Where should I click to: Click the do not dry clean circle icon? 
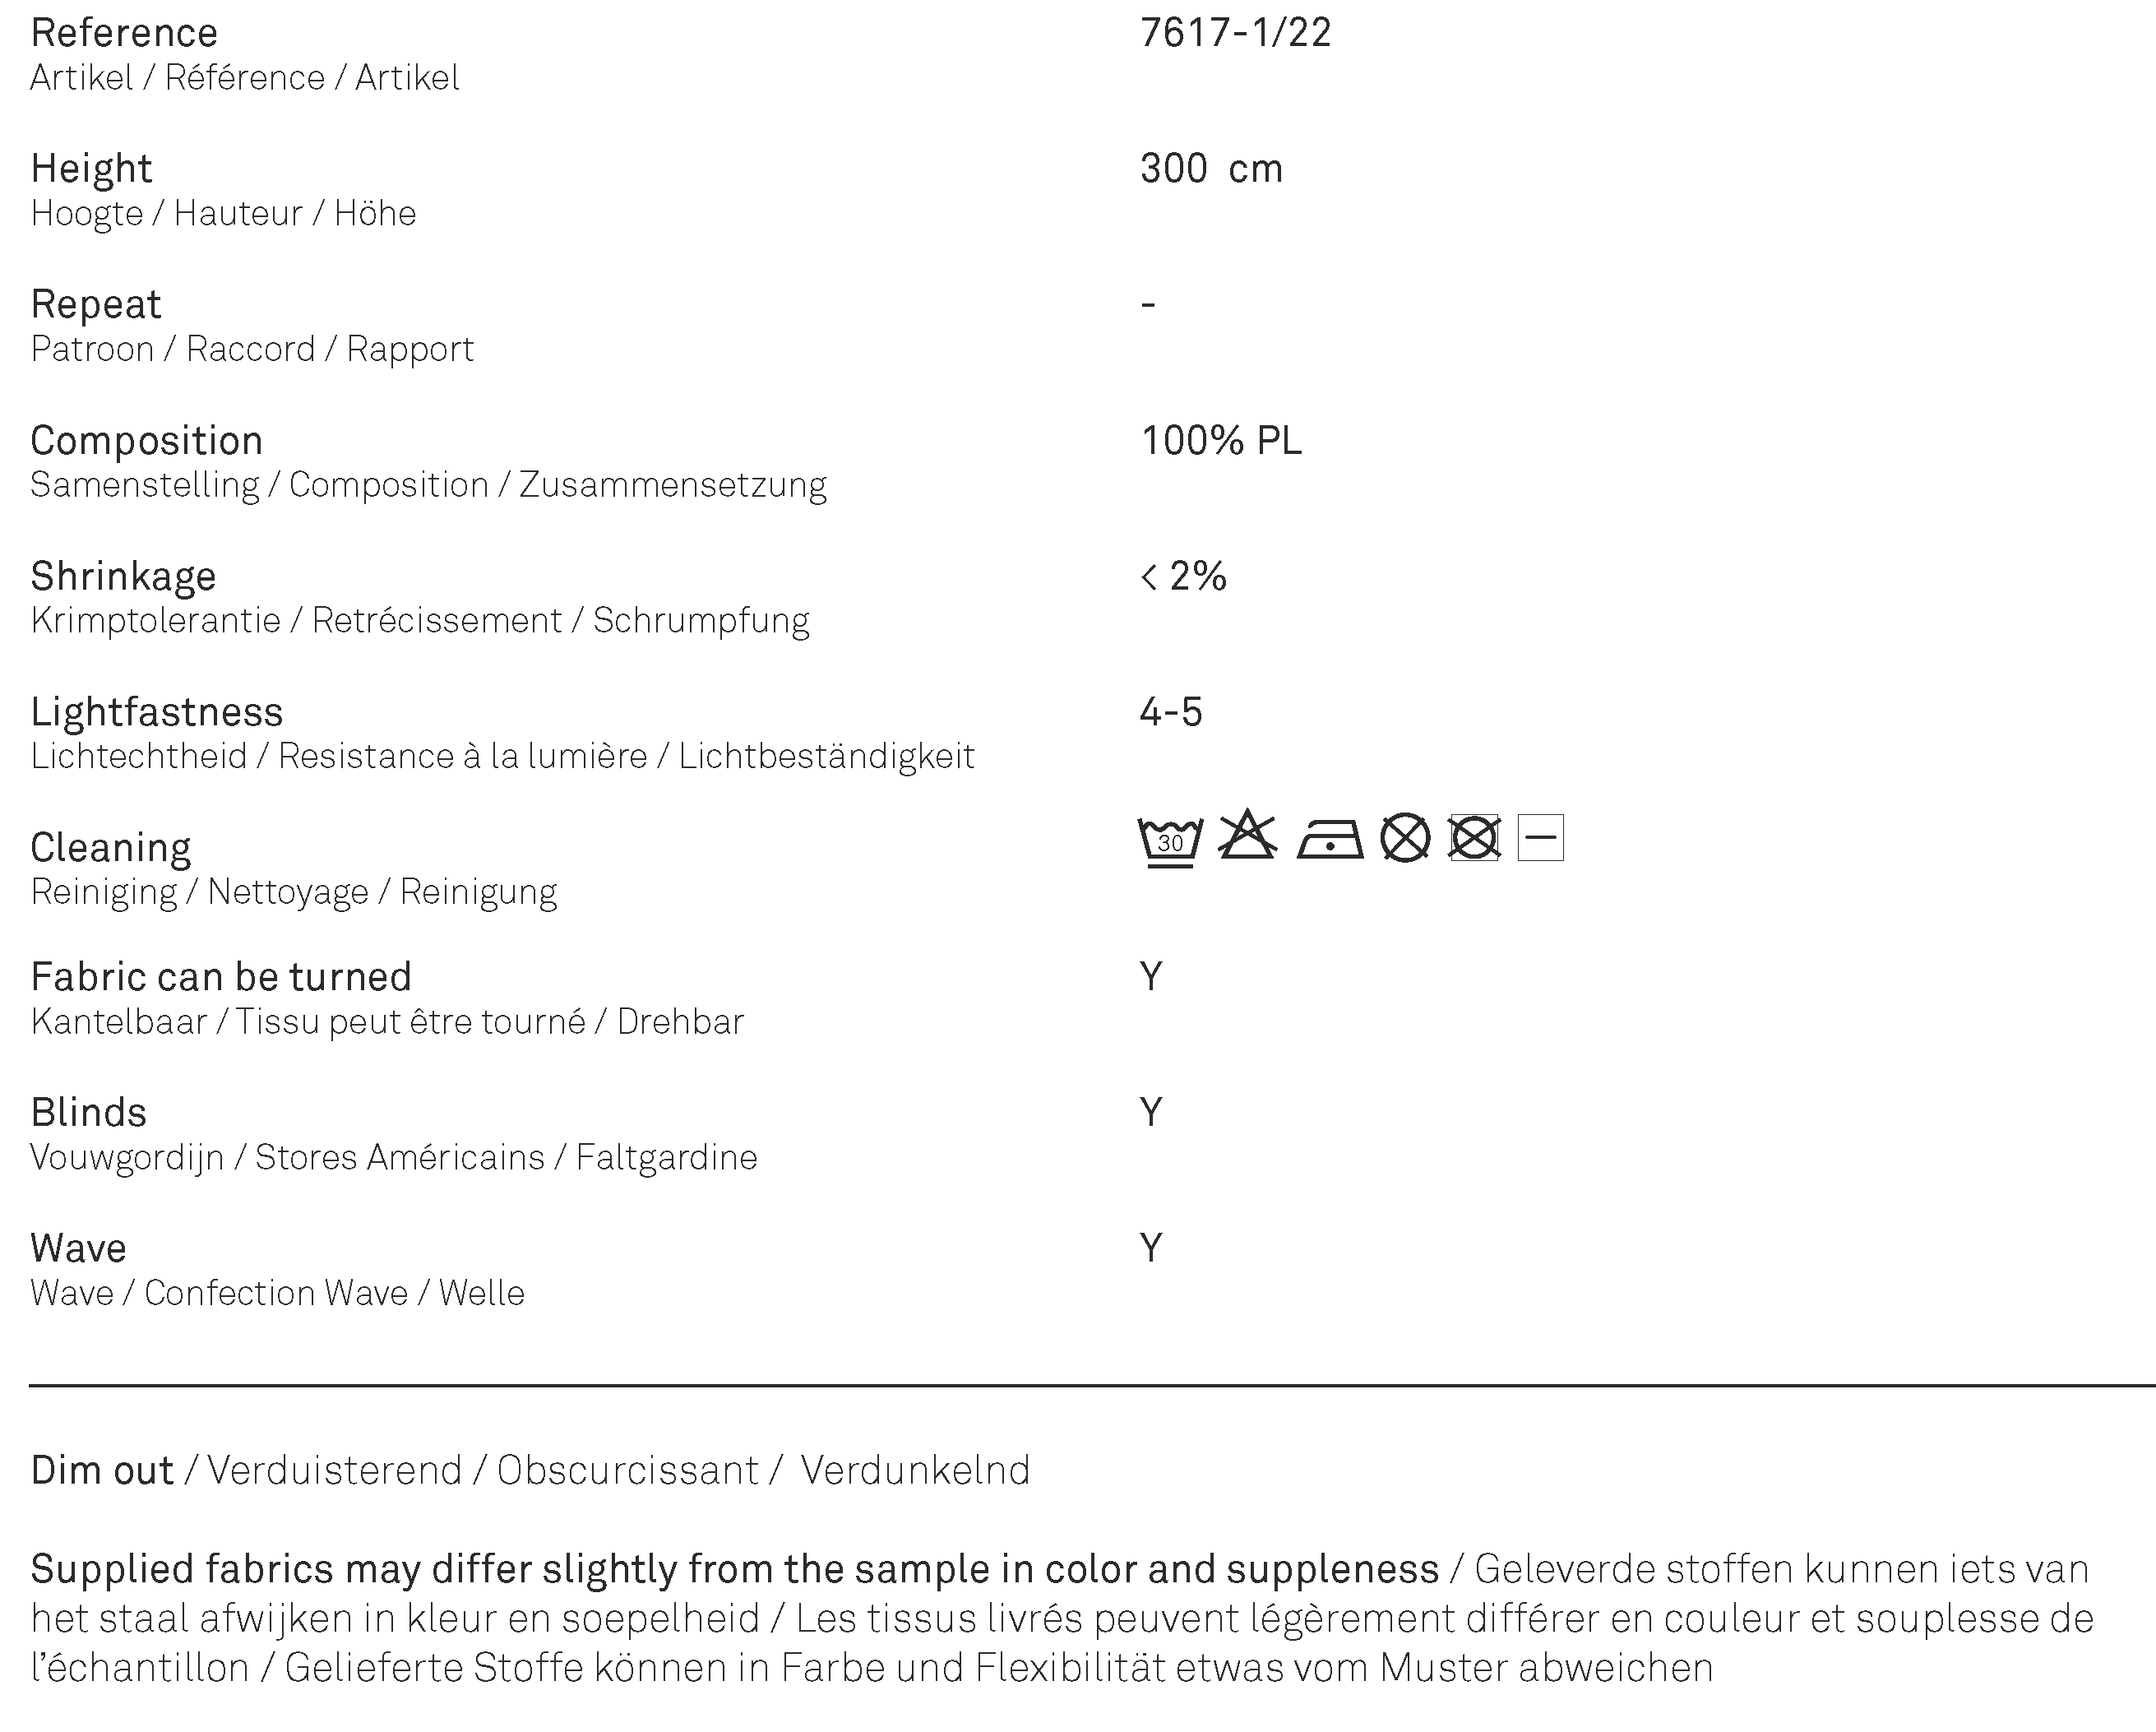click(x=1405, y=838)
